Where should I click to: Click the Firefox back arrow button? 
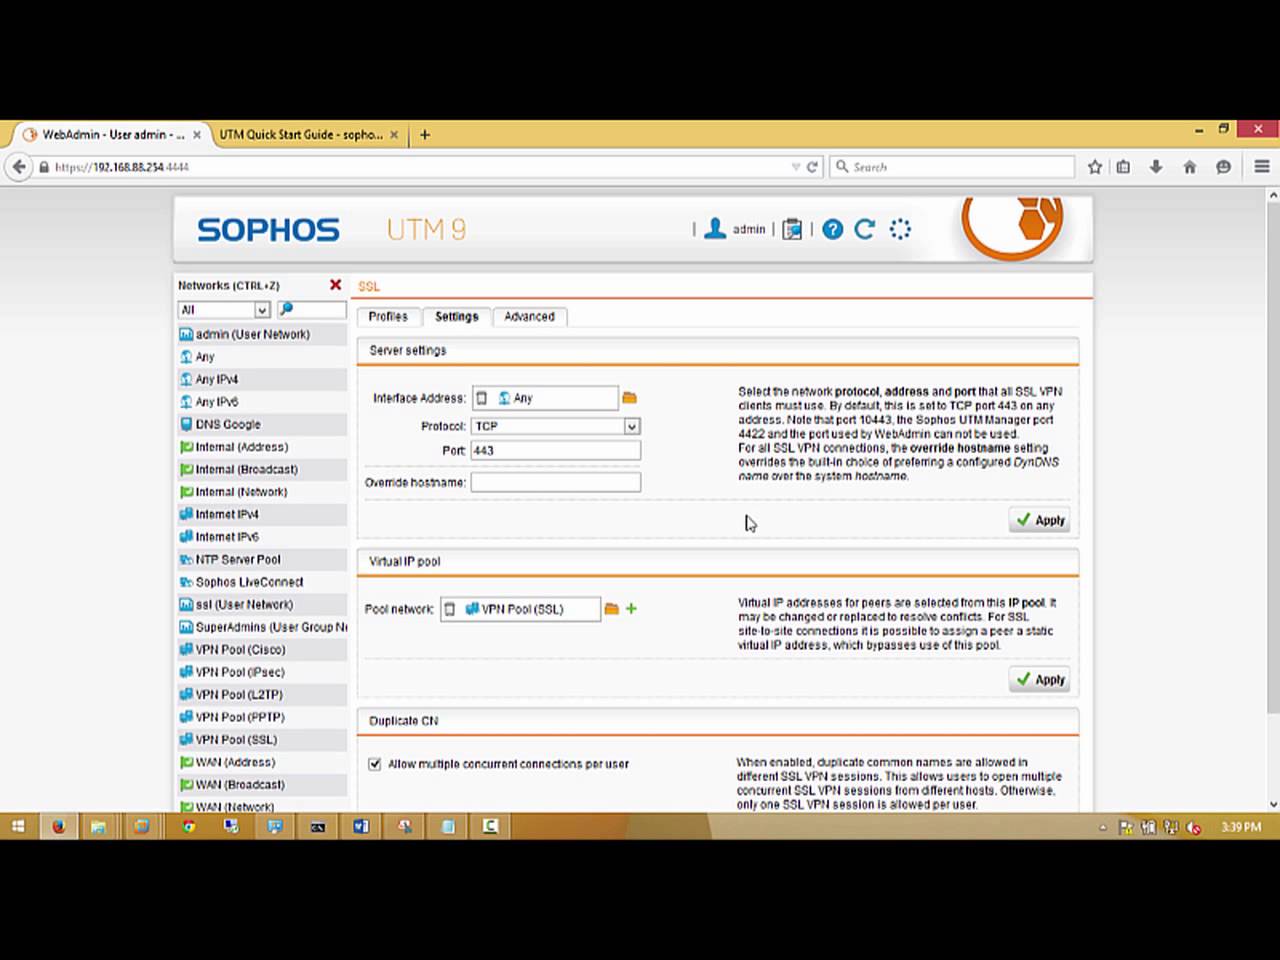(19, 167)
